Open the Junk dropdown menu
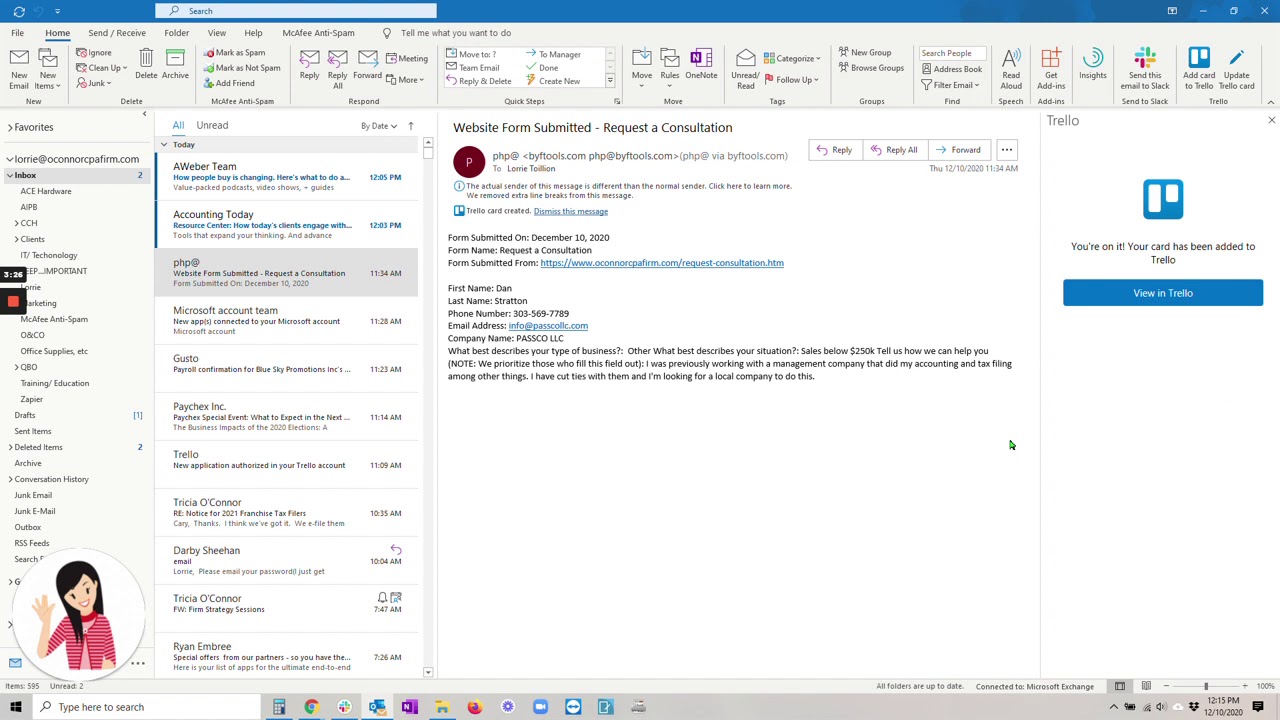The height and width of the screenshot is (720, 1280). coord(94,83)
